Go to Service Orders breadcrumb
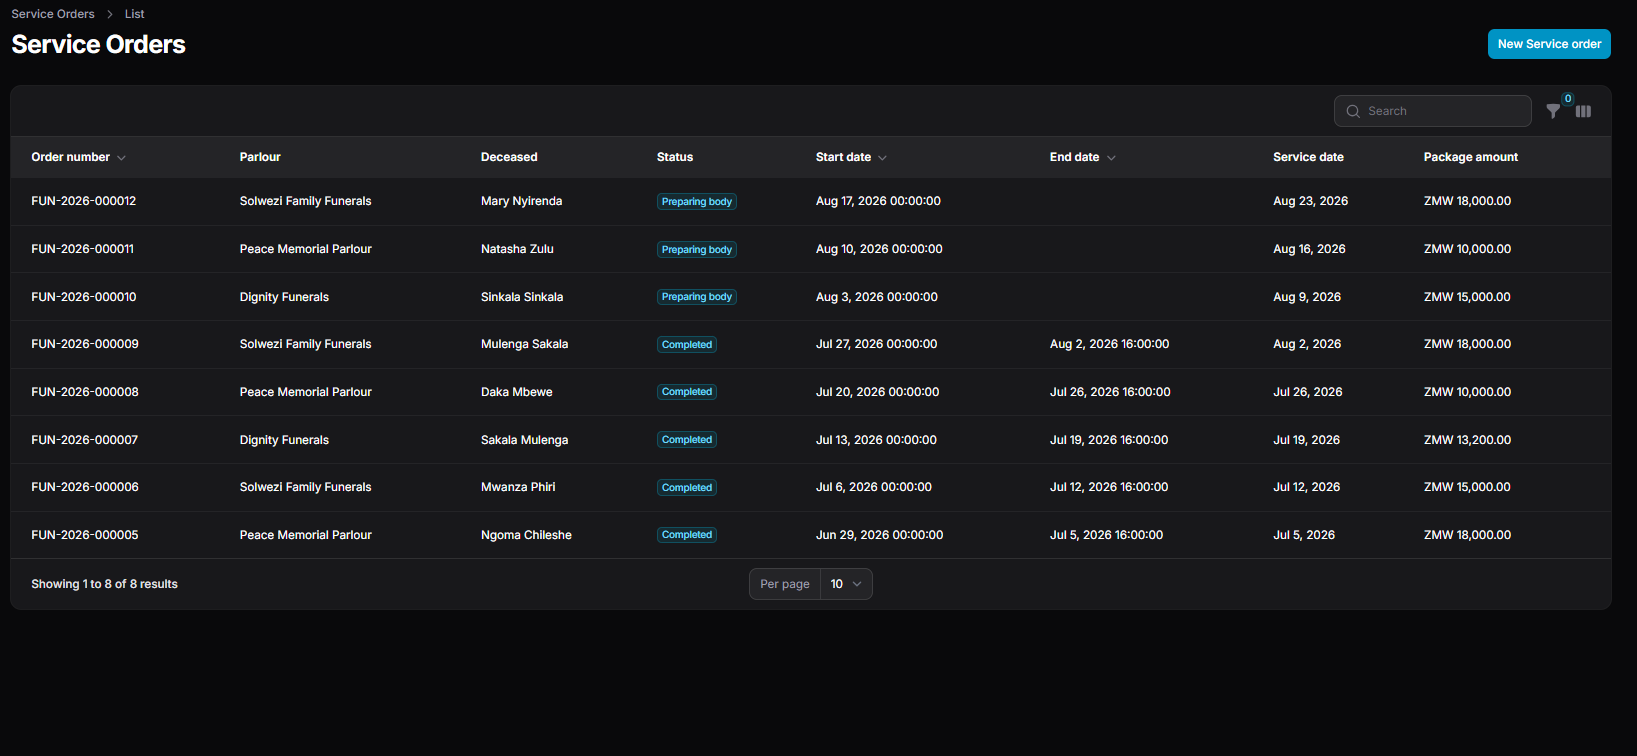 click(53, 14)
